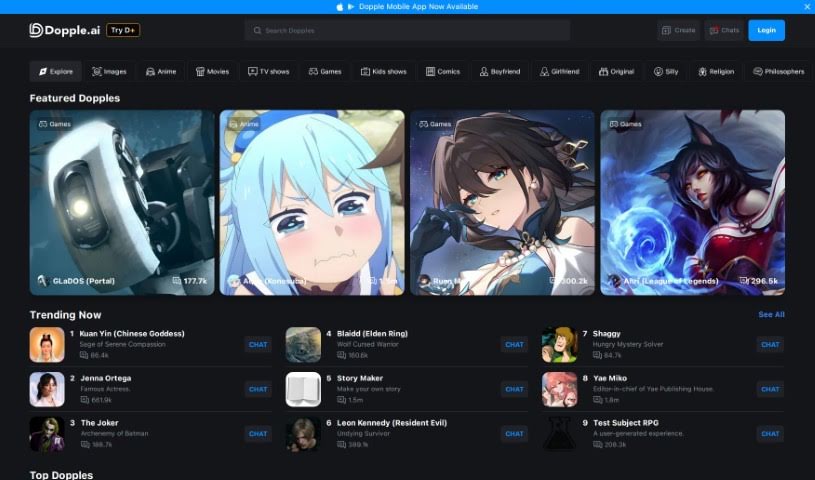
Task: Chat with Story Maker
Action: pyautogui.click(x=514, y=390)
